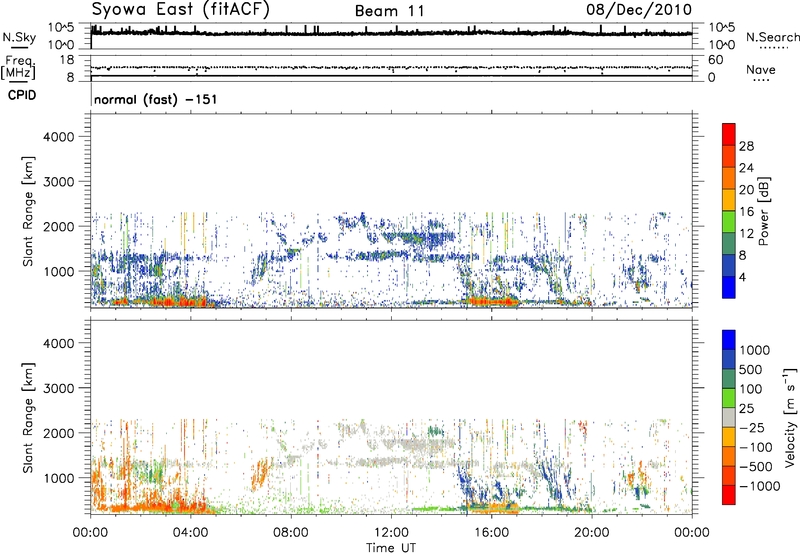The height and width of the screenshot is (554, 800).
Task: Pick the yellow 16-20 dB power colorbar segment
Action: click(729, 200)
